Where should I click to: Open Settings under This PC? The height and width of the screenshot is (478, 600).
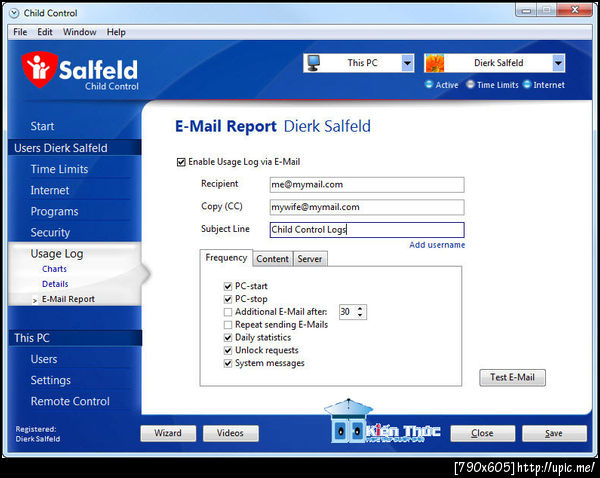(x=51, y=380)
